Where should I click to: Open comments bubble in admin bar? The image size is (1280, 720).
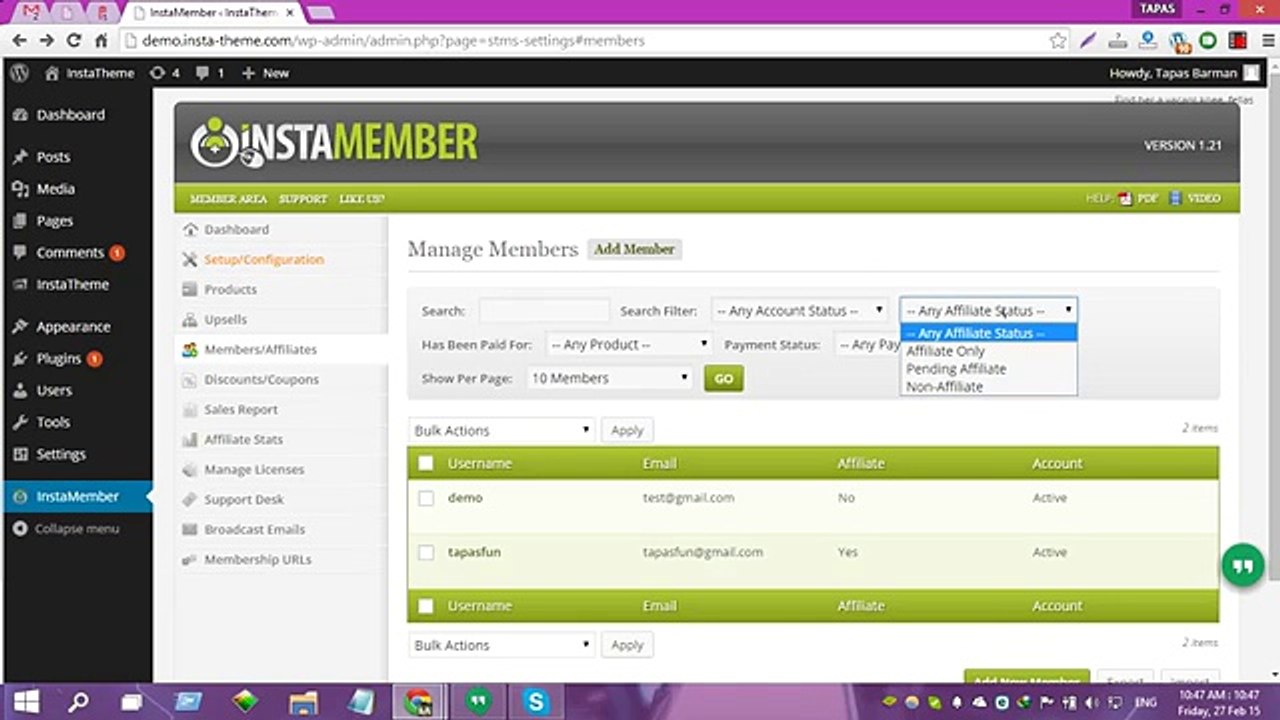[210, 73]
